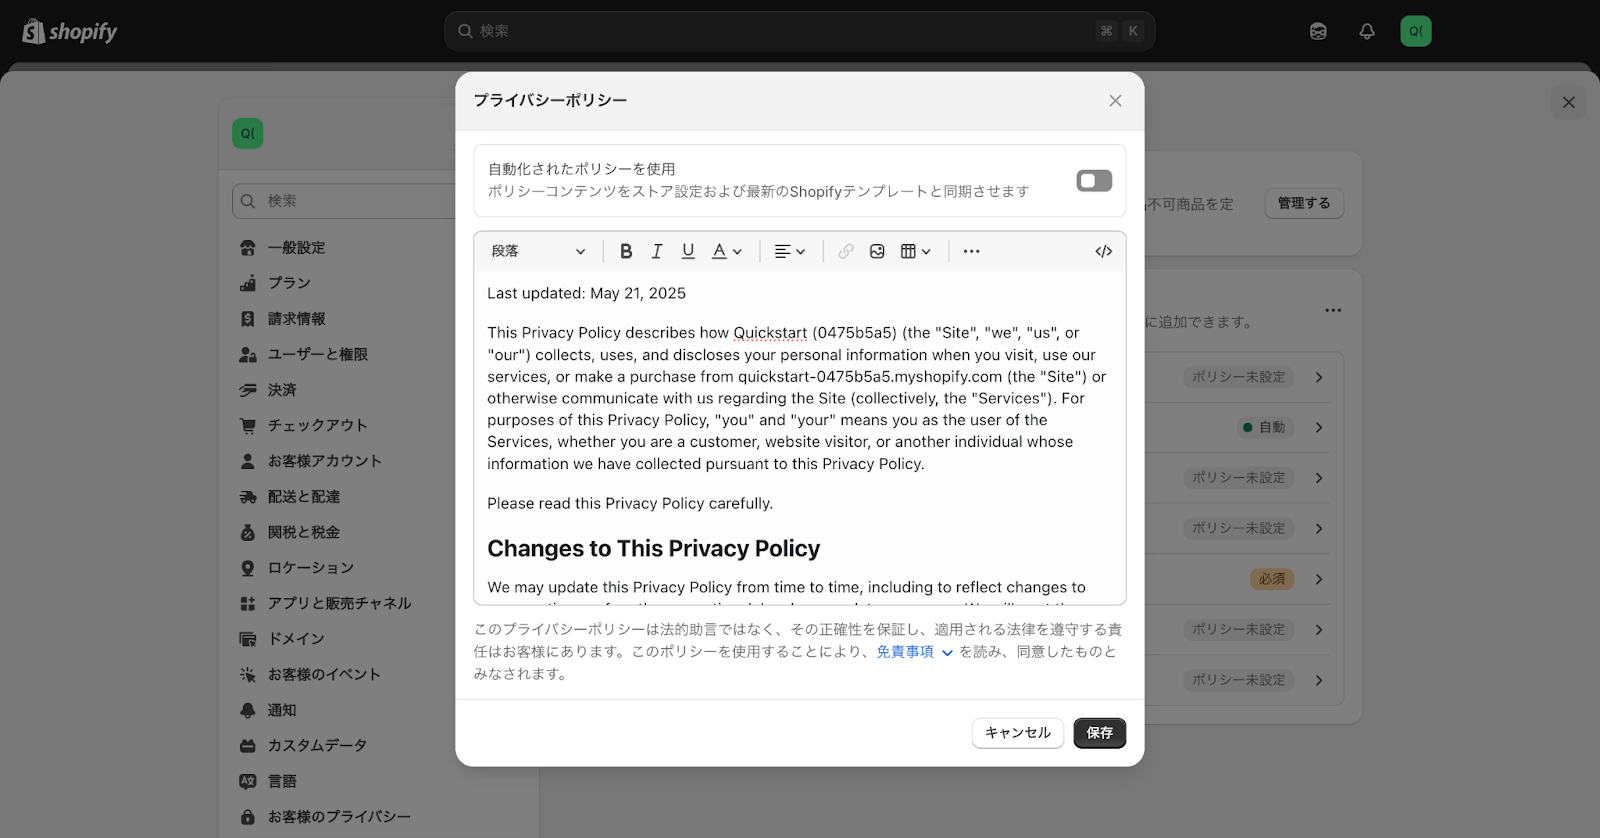Apply underline formatting in the editor toolbar
Screen dimensions: 1600x838
pos(688,251)
